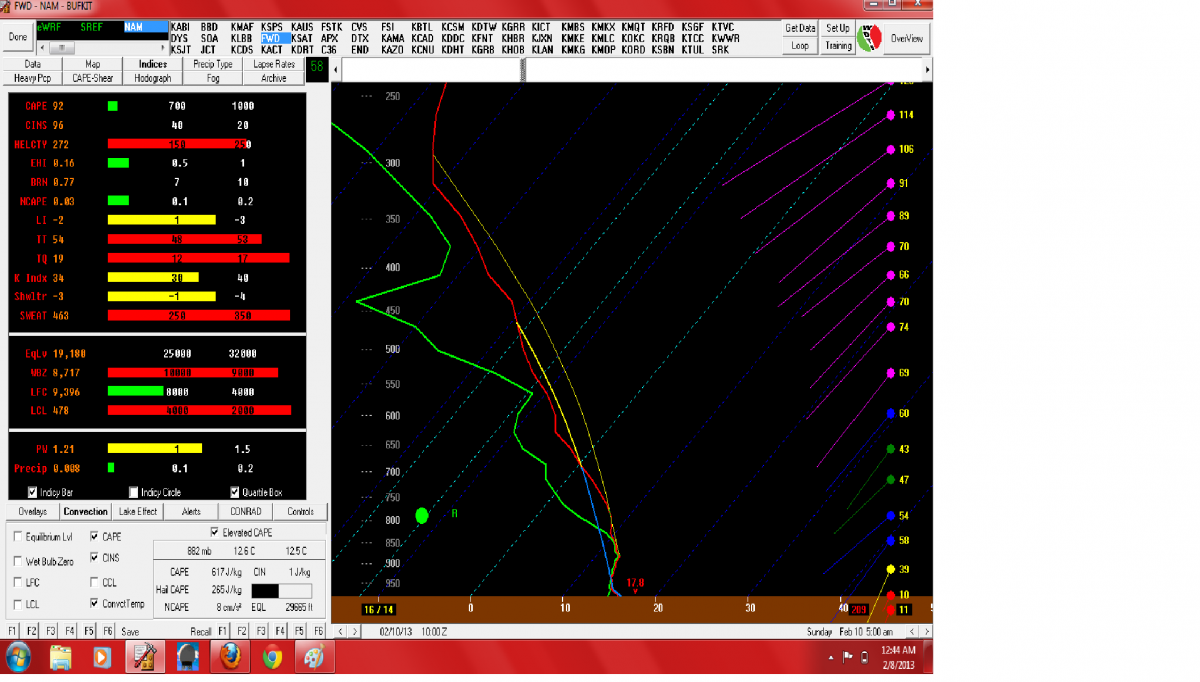Select the Data tab
The width and height of the screenshot is (1200, 682).
point(33,64)
